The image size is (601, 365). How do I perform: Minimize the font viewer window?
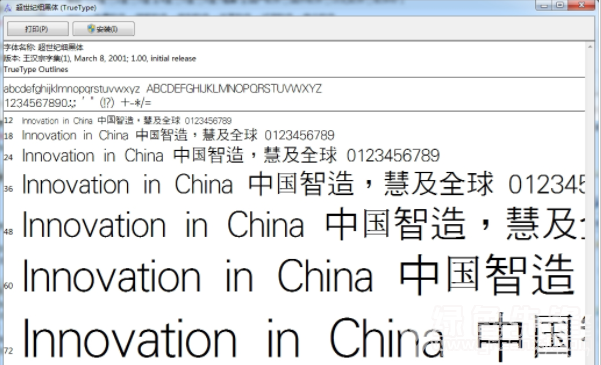coord(544,5)
